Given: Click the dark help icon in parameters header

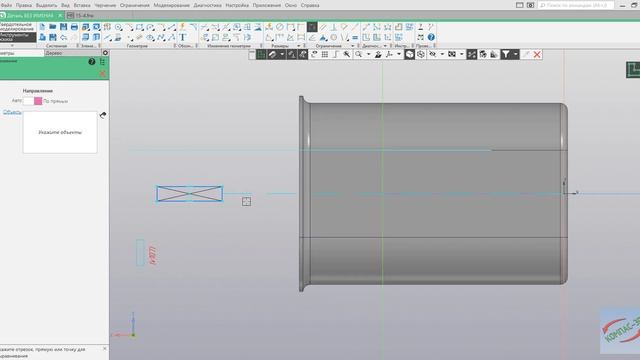Looking at the screenshot, I should (92, 62).
